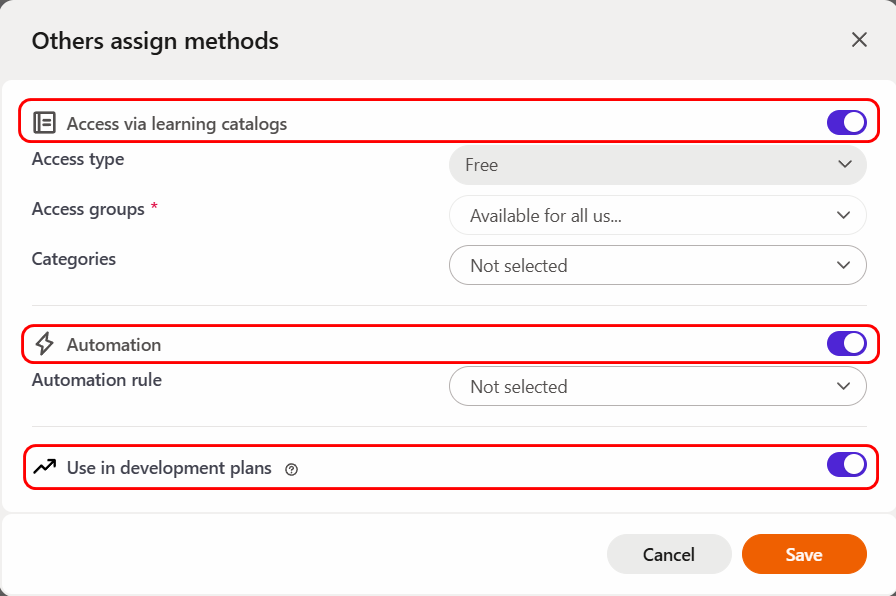Click the Access via learning catalogs label
Image resolution: width=896 pixels, height=596 pixels.
pos(177,124)
